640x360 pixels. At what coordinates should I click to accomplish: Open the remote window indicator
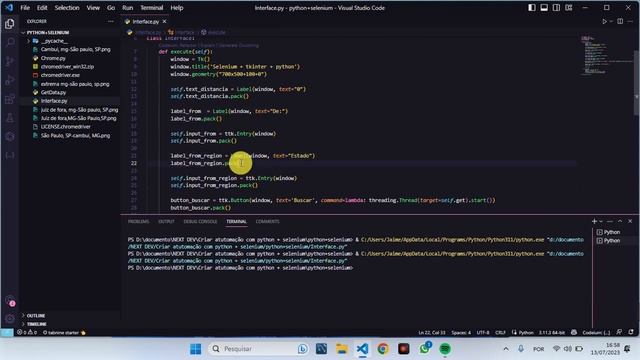click(x=7, y=333)
